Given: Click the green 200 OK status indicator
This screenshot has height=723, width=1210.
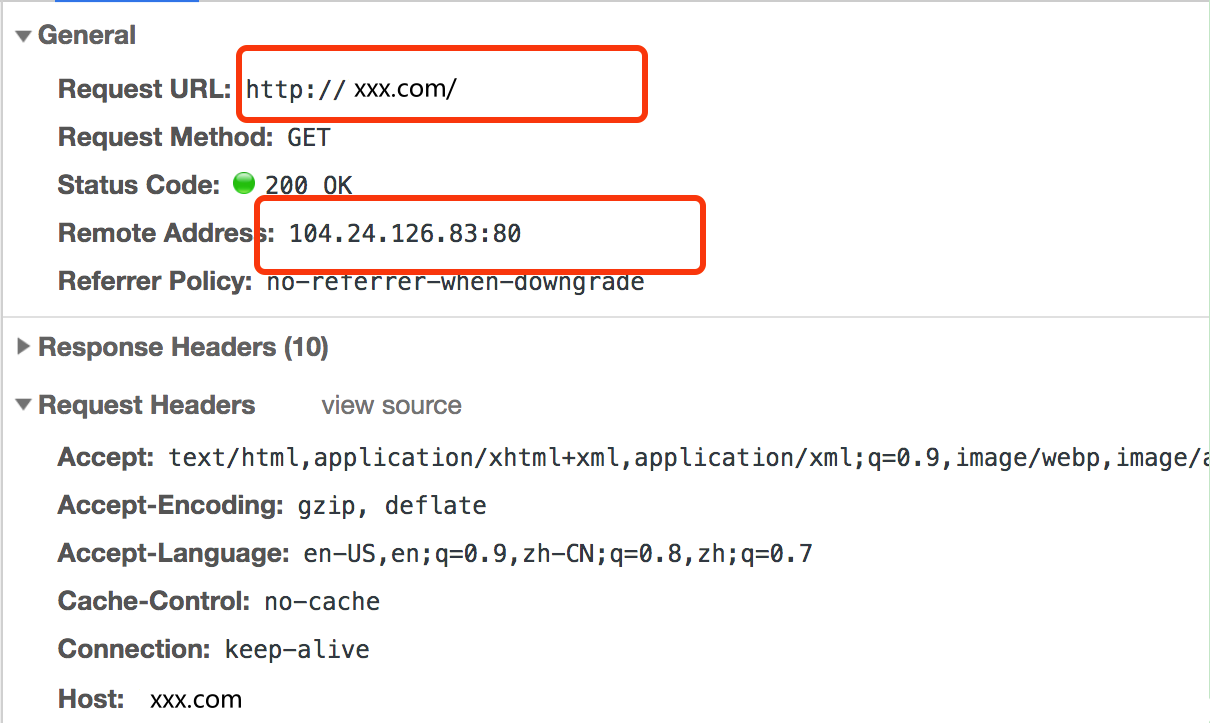Looking at the screenshot, I should pyautogui.click(x=243, y=183).
